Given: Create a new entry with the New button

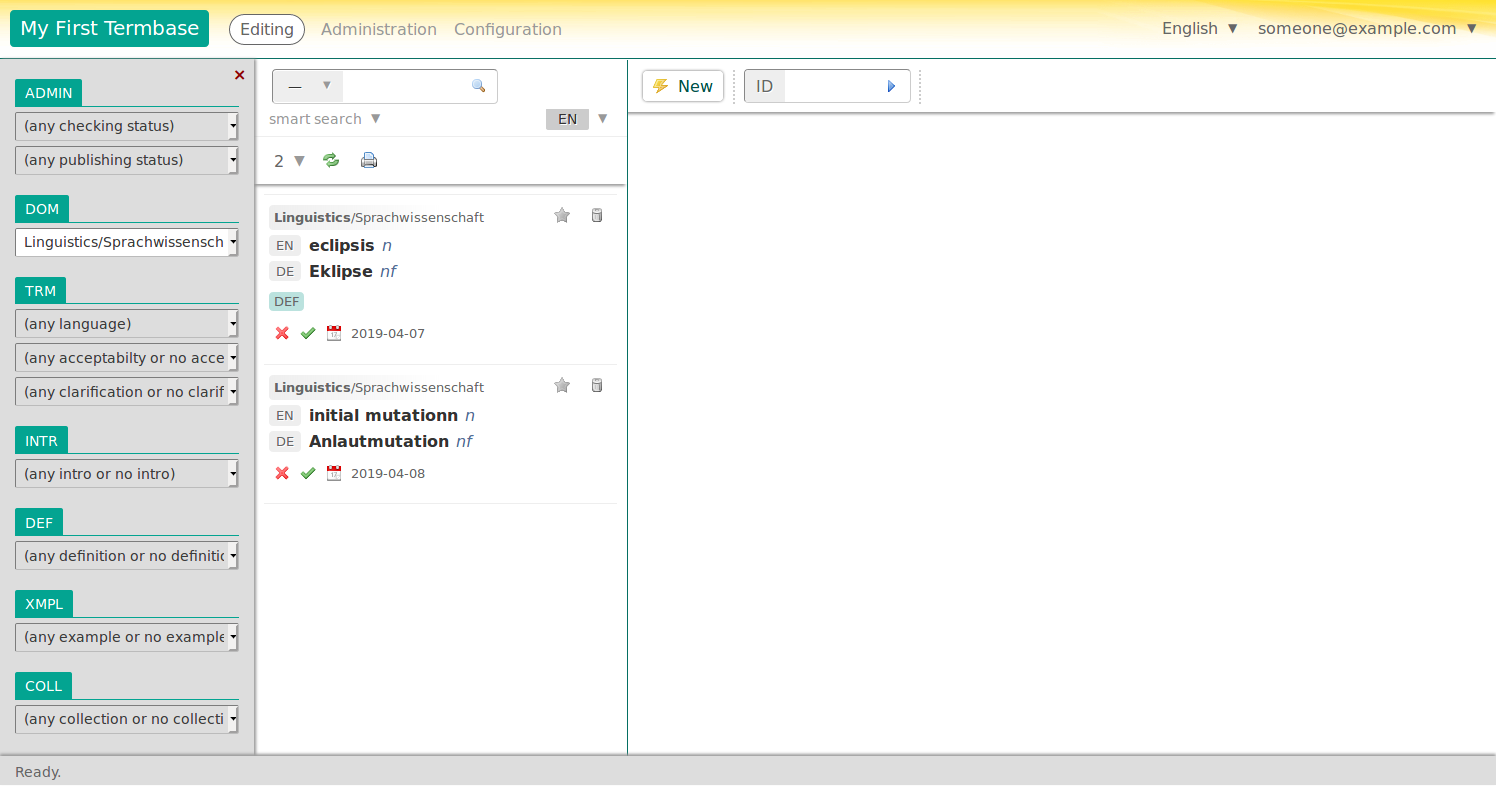Looking at the screenshot, I should click(x=683, y=86).
